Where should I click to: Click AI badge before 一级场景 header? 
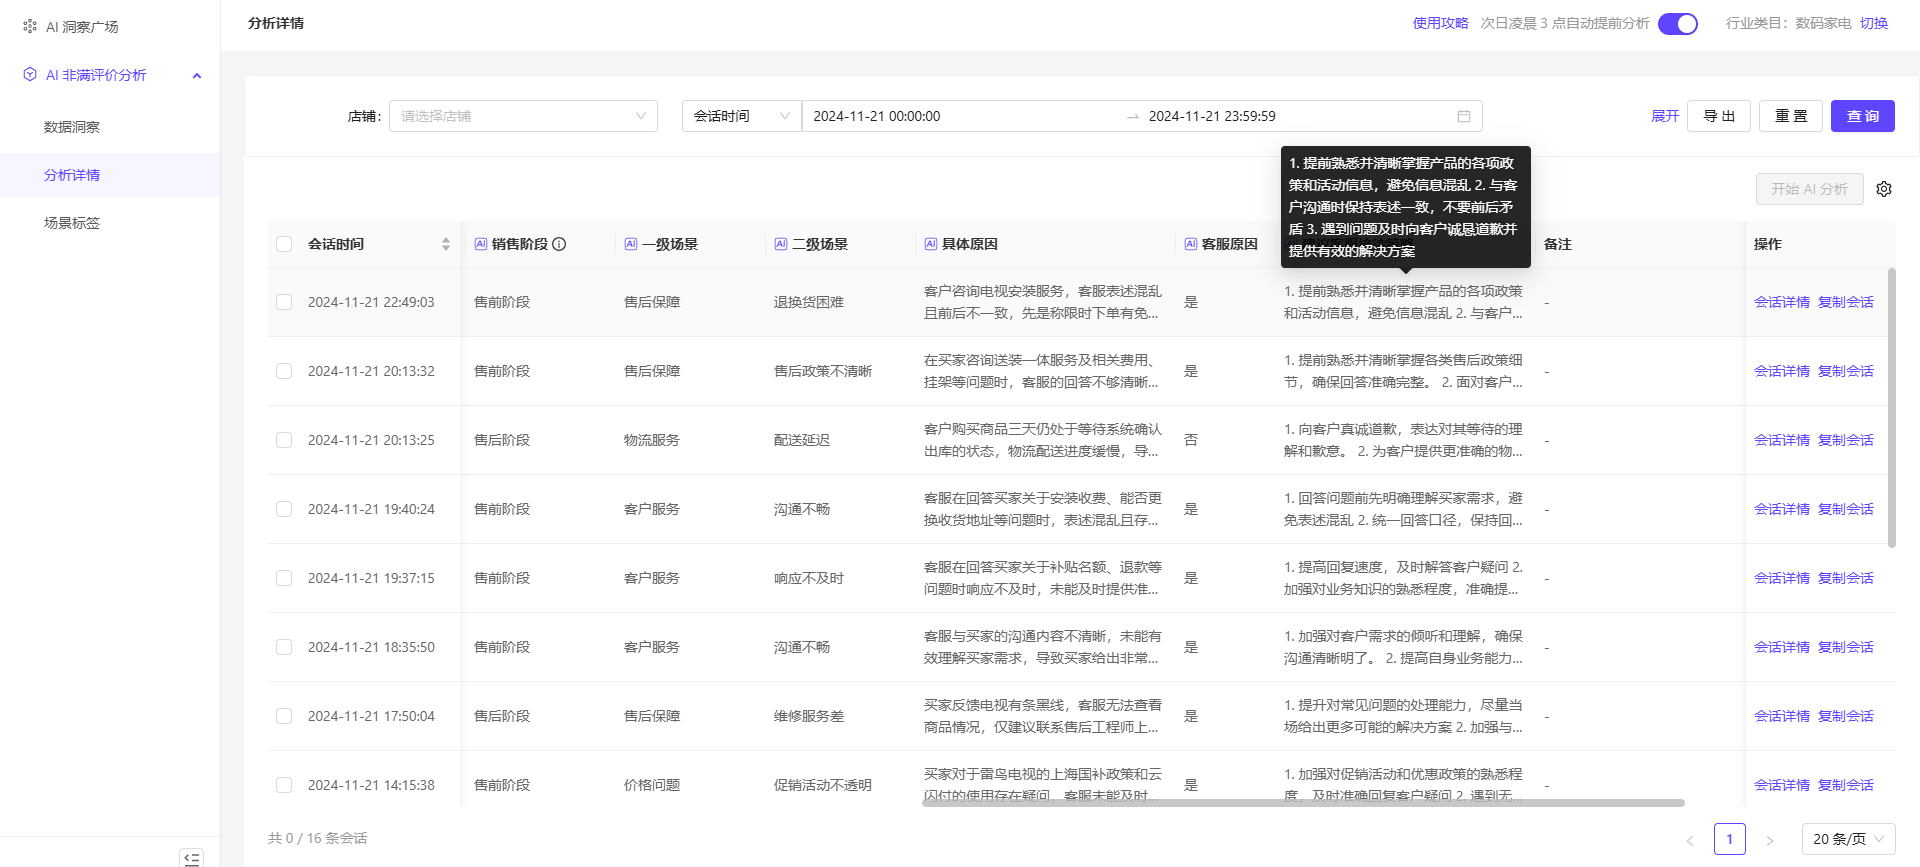(630, 244)
